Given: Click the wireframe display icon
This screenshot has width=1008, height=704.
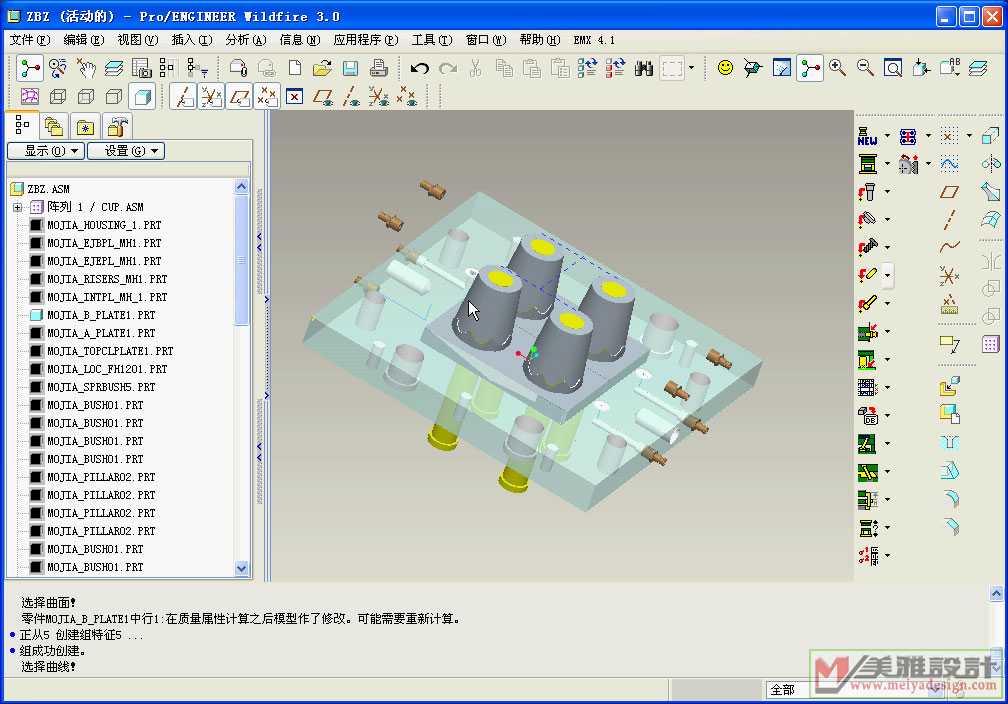Looking at the screenshot, I should point(58,97).
